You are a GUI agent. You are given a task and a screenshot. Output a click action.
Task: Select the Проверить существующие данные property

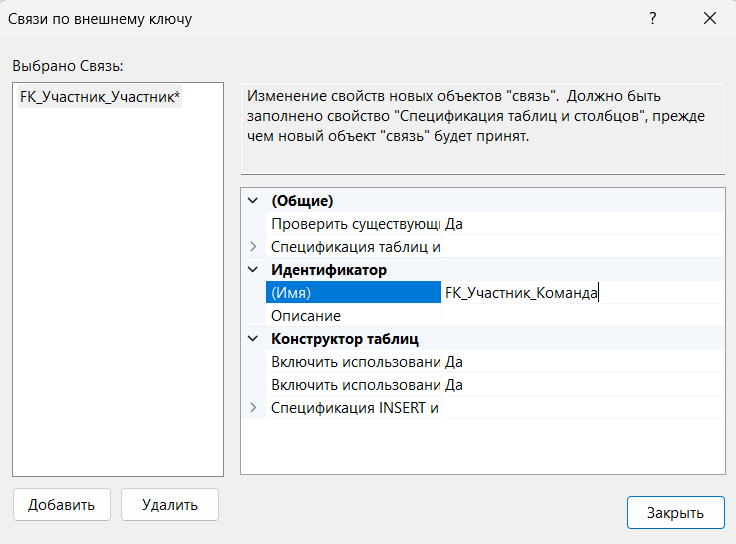click(x=355, y=224)
